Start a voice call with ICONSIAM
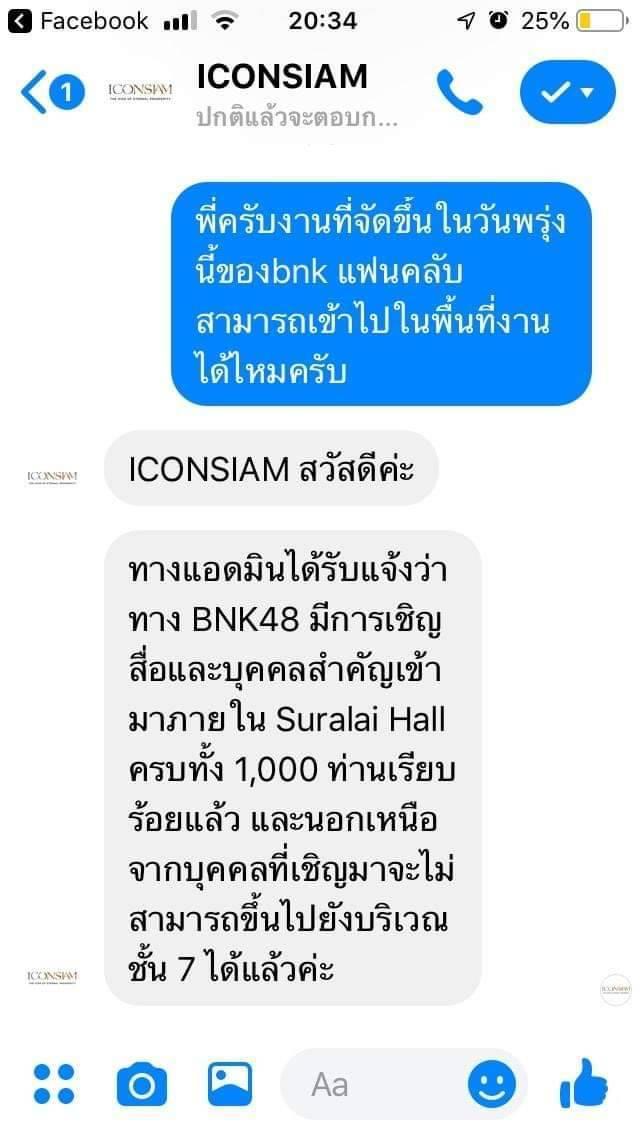The width and height of the screenshot is (640, 1136). (x=460, y=92)
